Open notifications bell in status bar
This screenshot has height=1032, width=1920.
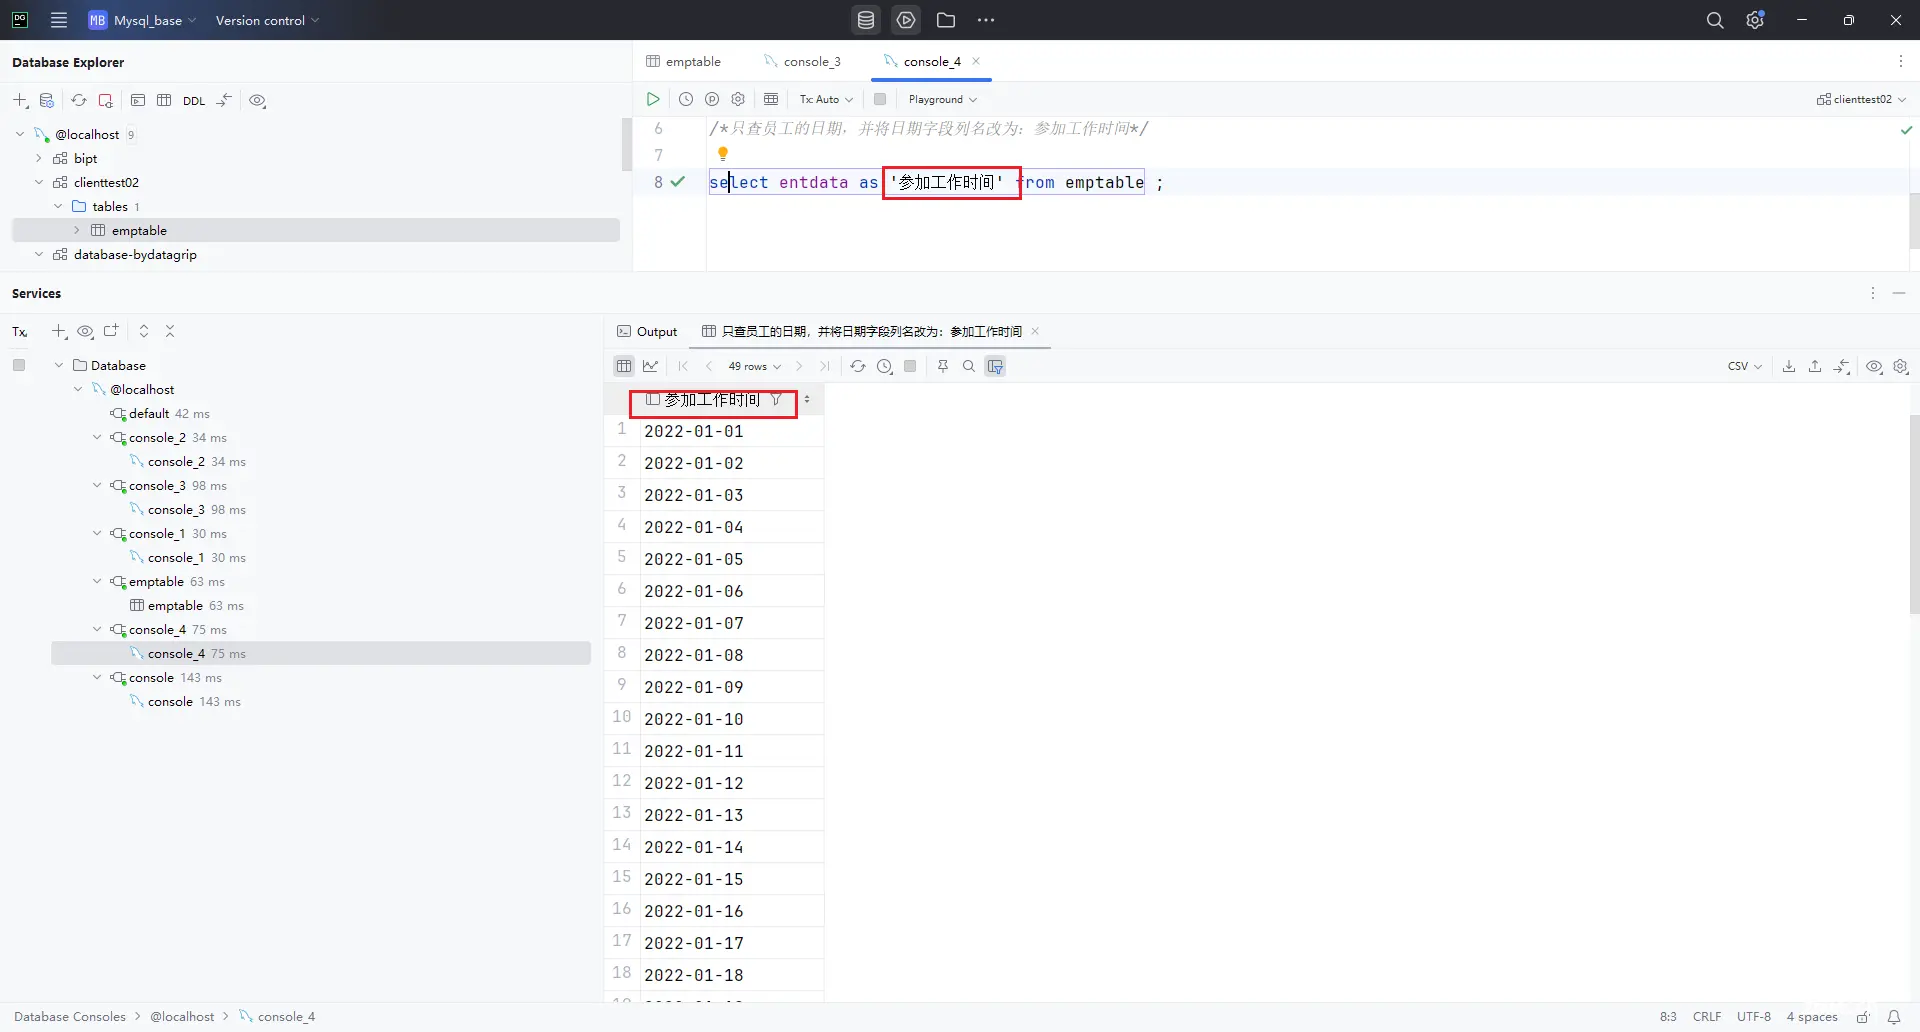coord(1894,1017)
